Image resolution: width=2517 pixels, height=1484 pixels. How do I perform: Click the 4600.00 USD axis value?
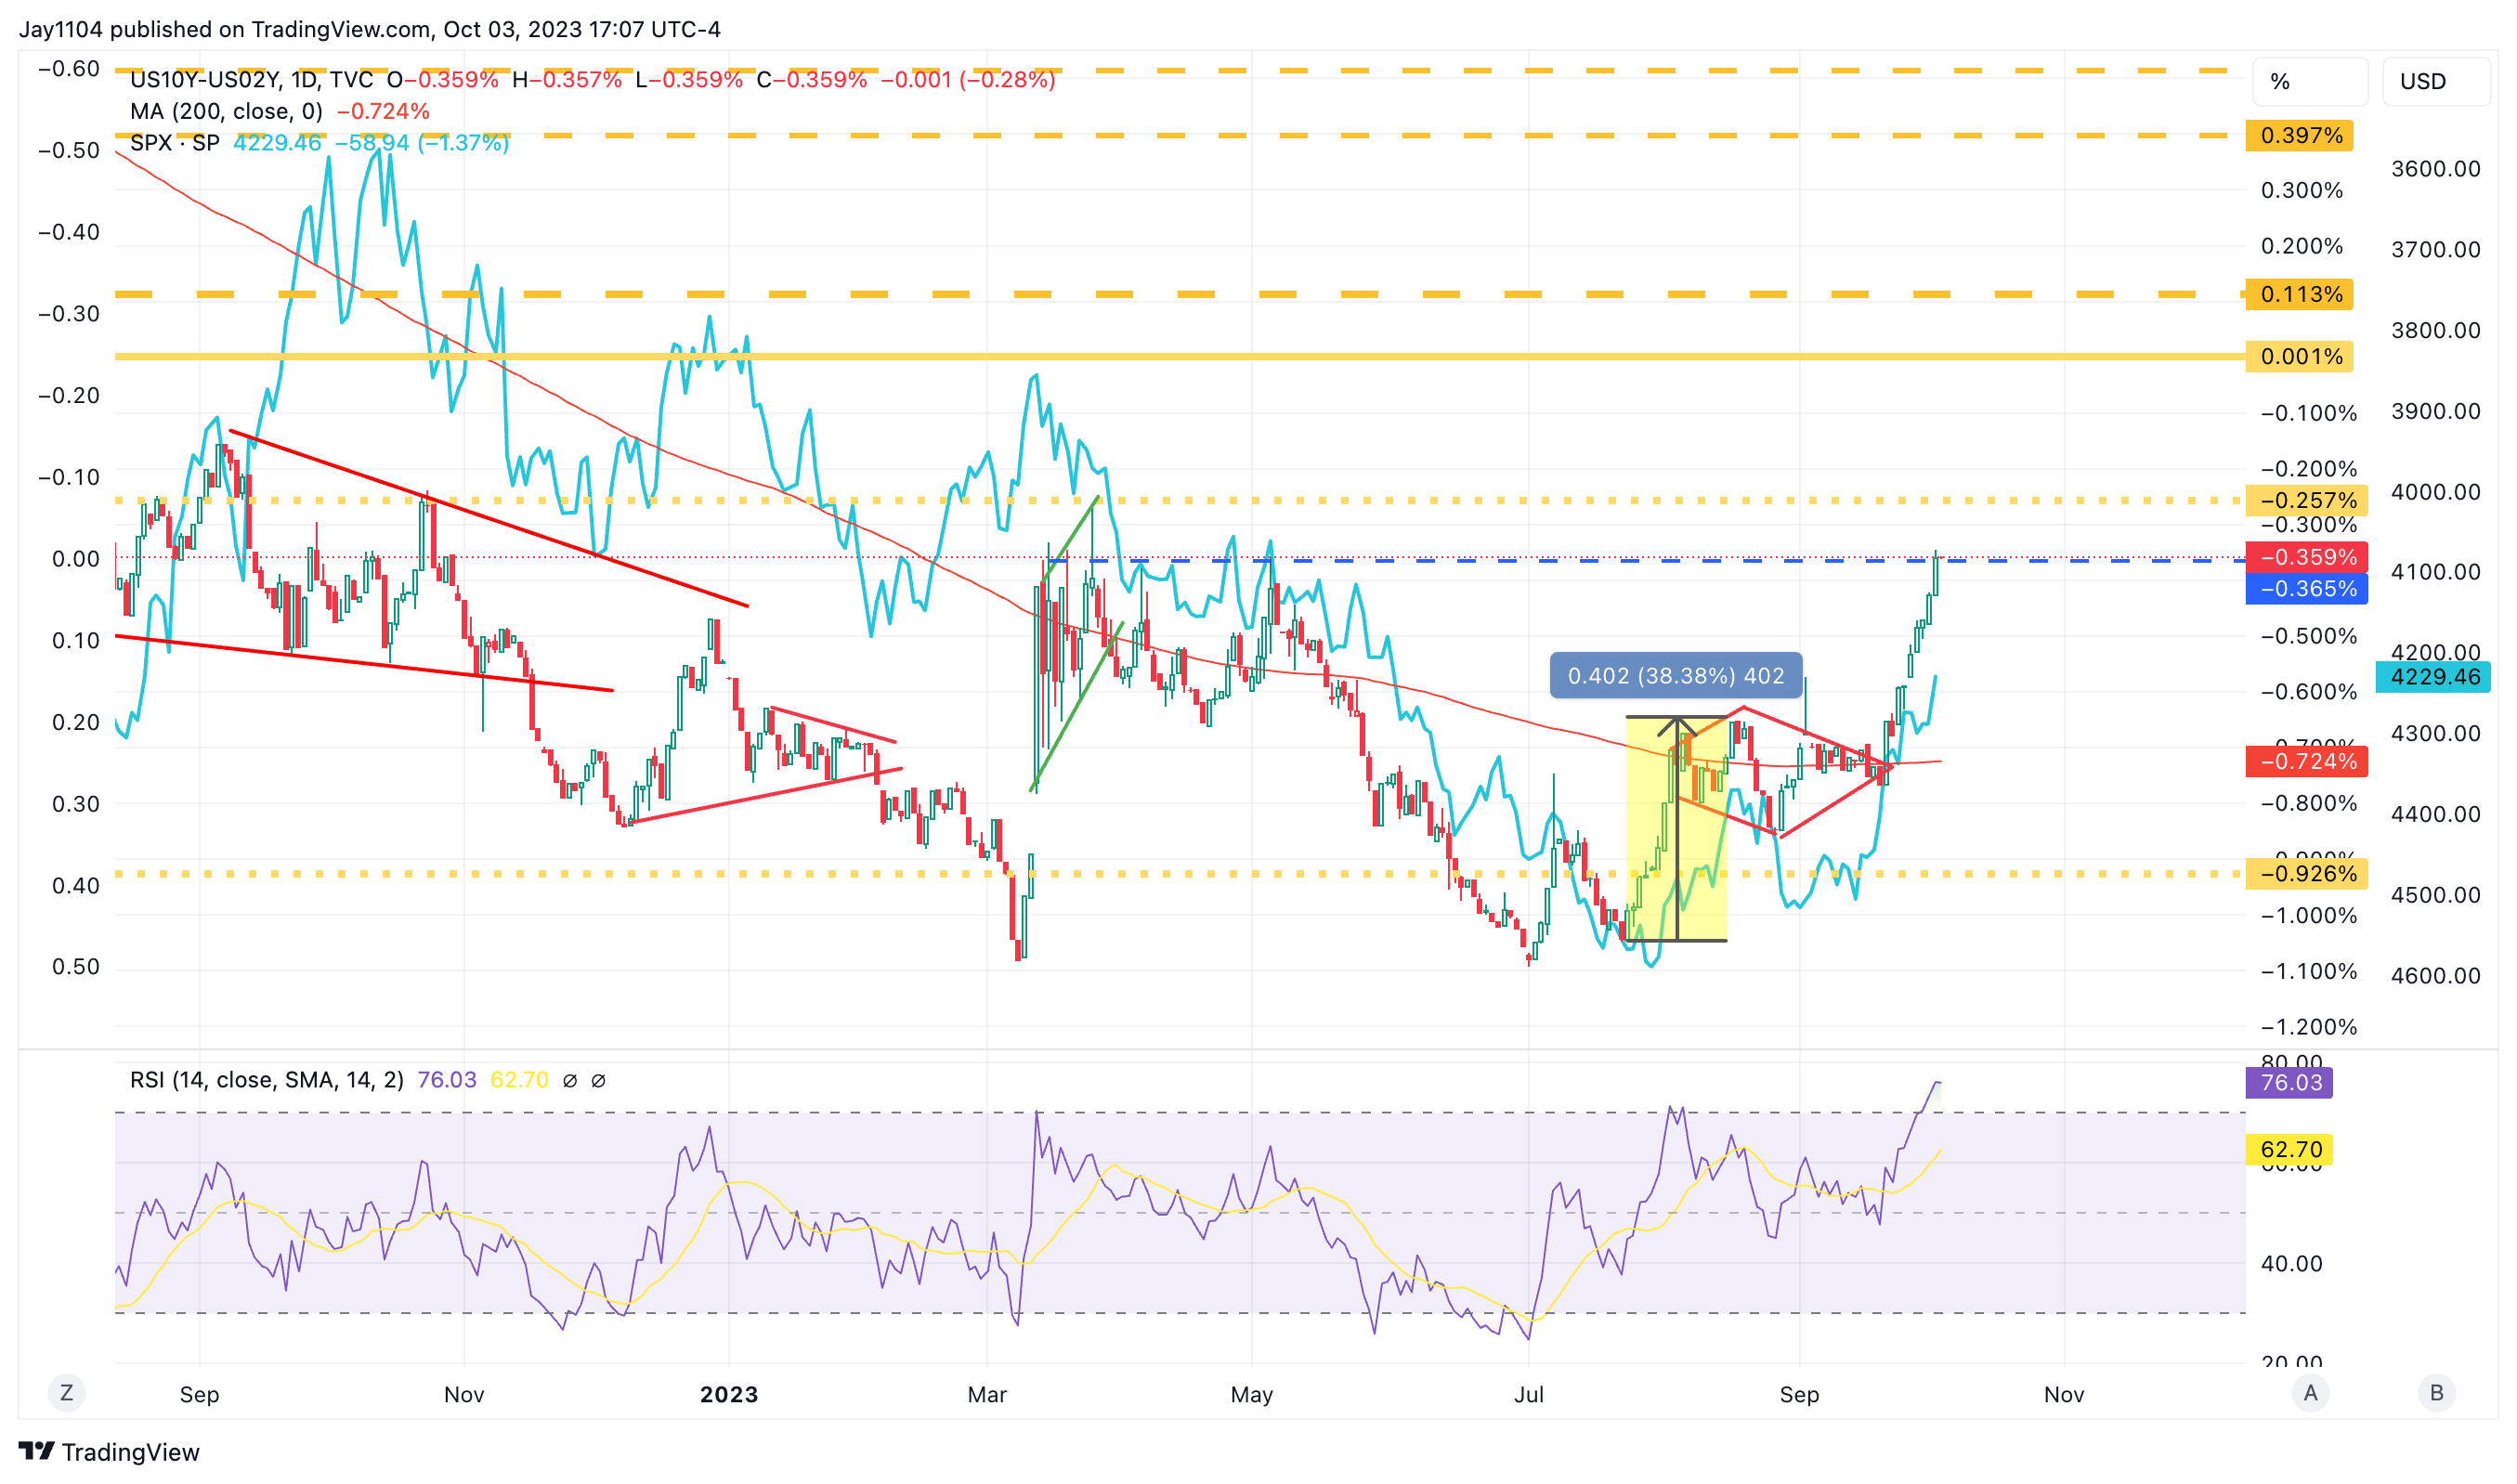pos(2435,975)
